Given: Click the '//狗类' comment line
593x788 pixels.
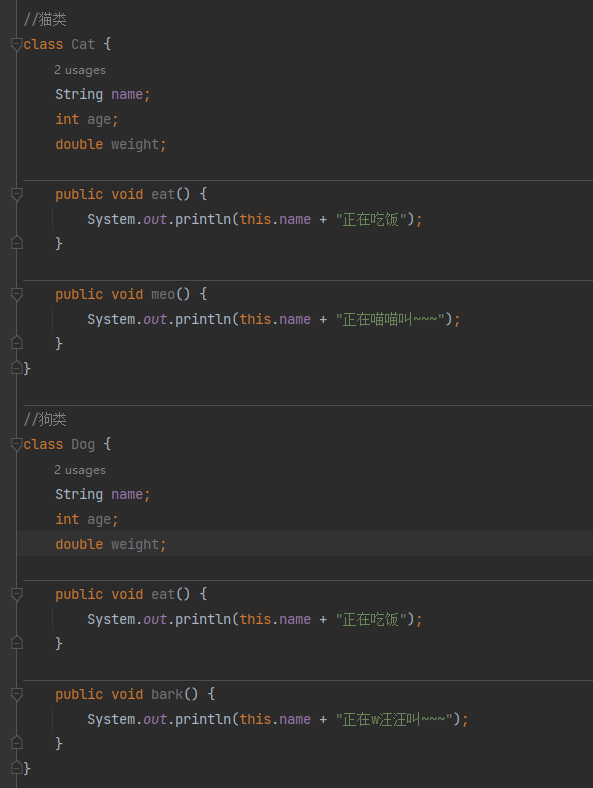Looking at the screenshot, I should click(x=45, y=420).
